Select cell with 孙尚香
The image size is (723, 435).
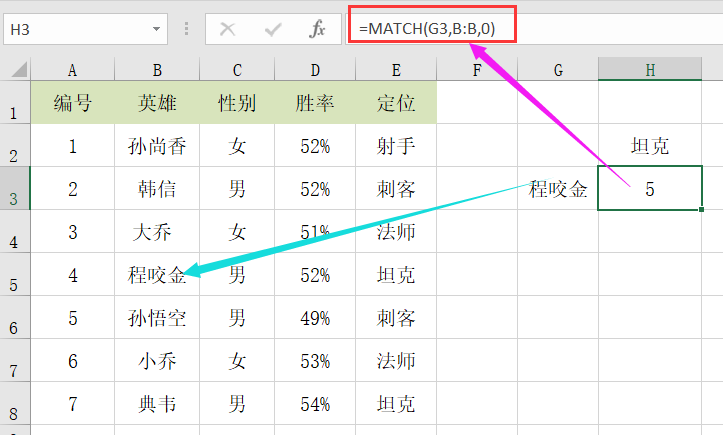point(157,145)
